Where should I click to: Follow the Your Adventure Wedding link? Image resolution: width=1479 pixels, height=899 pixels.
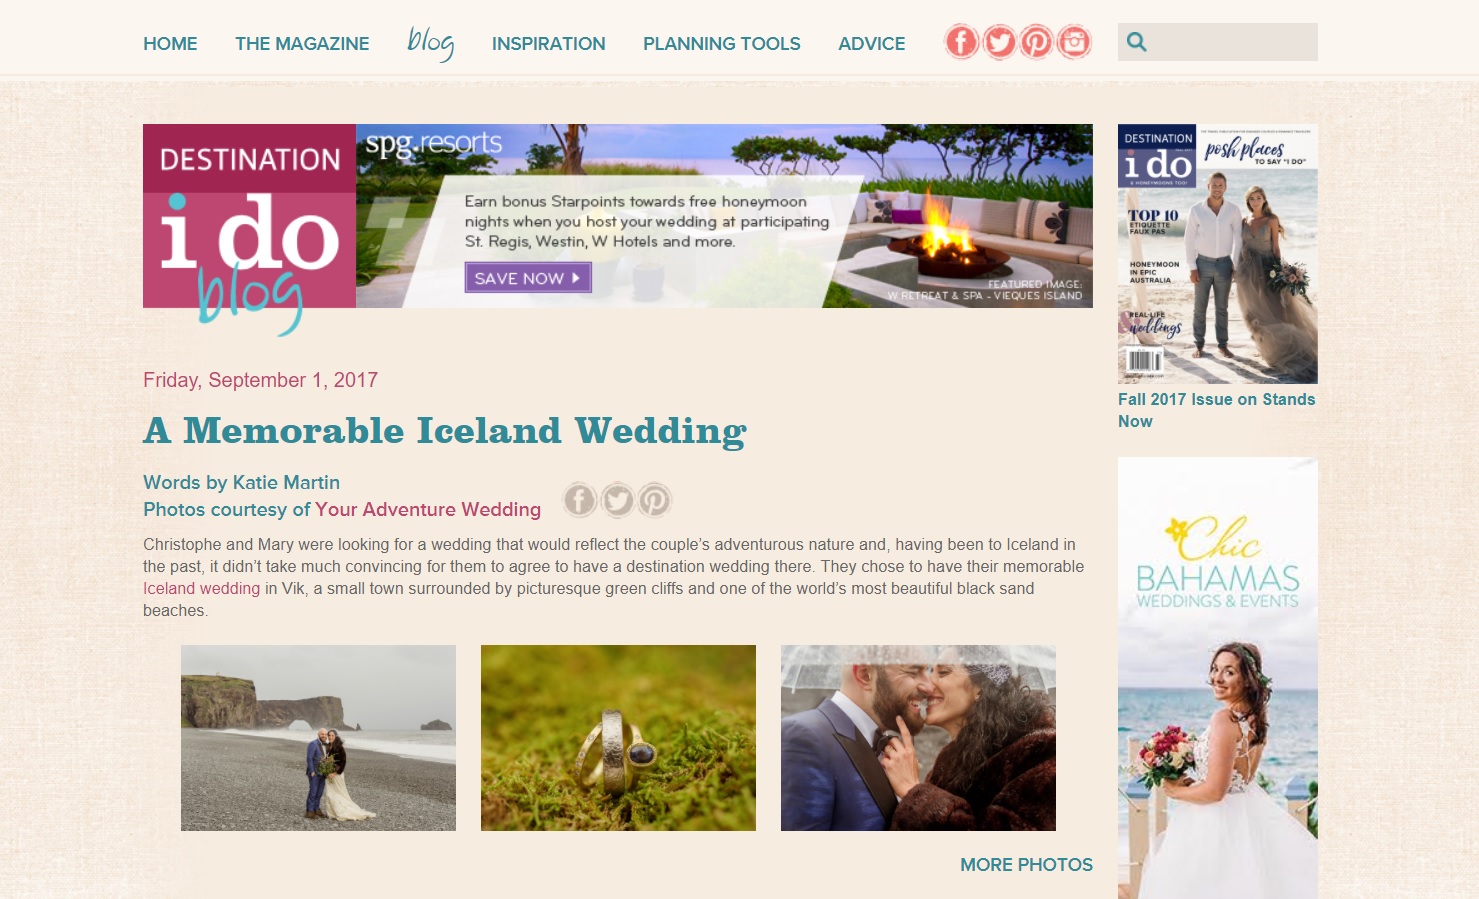tap(428, 509)
